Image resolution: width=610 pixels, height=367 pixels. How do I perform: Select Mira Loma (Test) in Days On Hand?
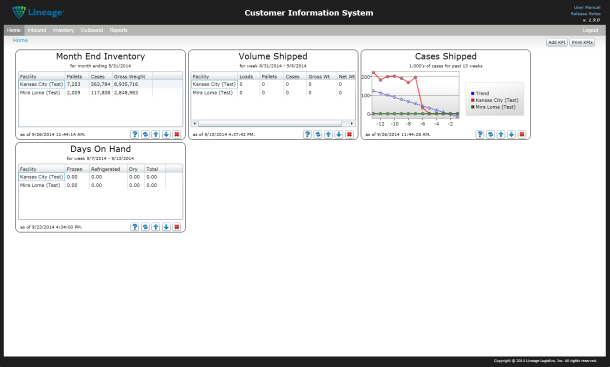(x=40, y=185)
